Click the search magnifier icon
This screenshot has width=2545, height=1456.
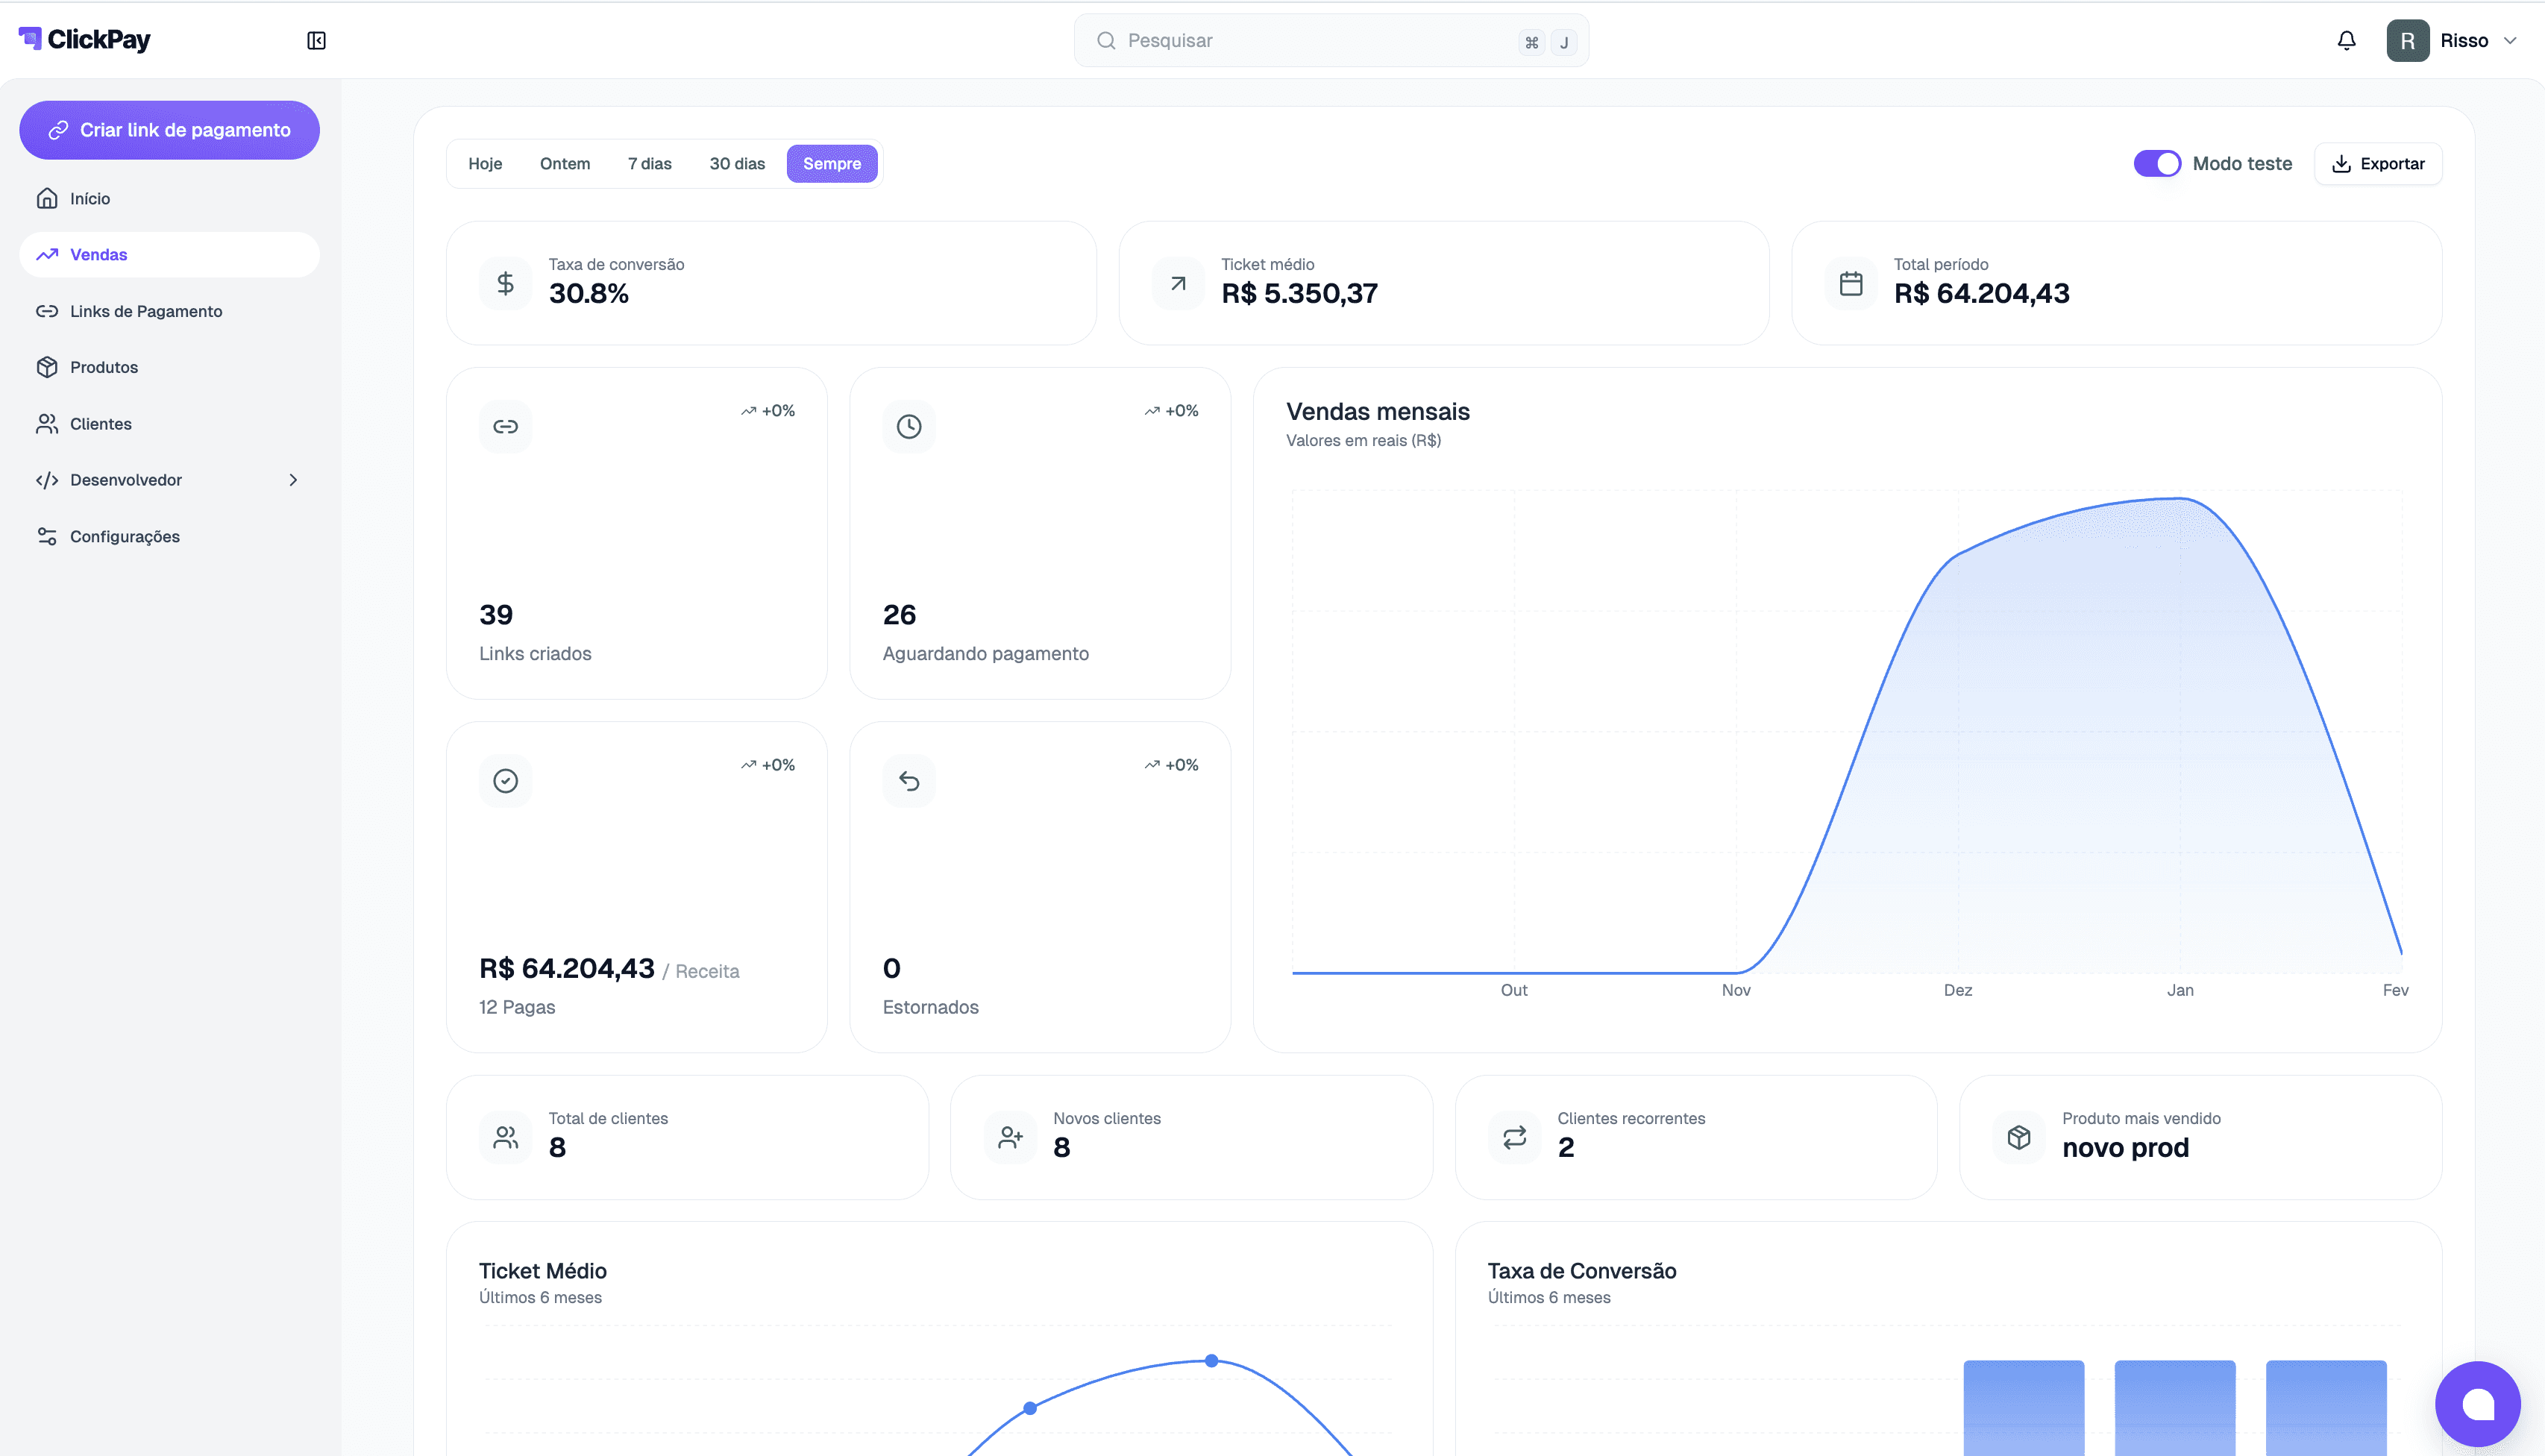point(1106,40)
